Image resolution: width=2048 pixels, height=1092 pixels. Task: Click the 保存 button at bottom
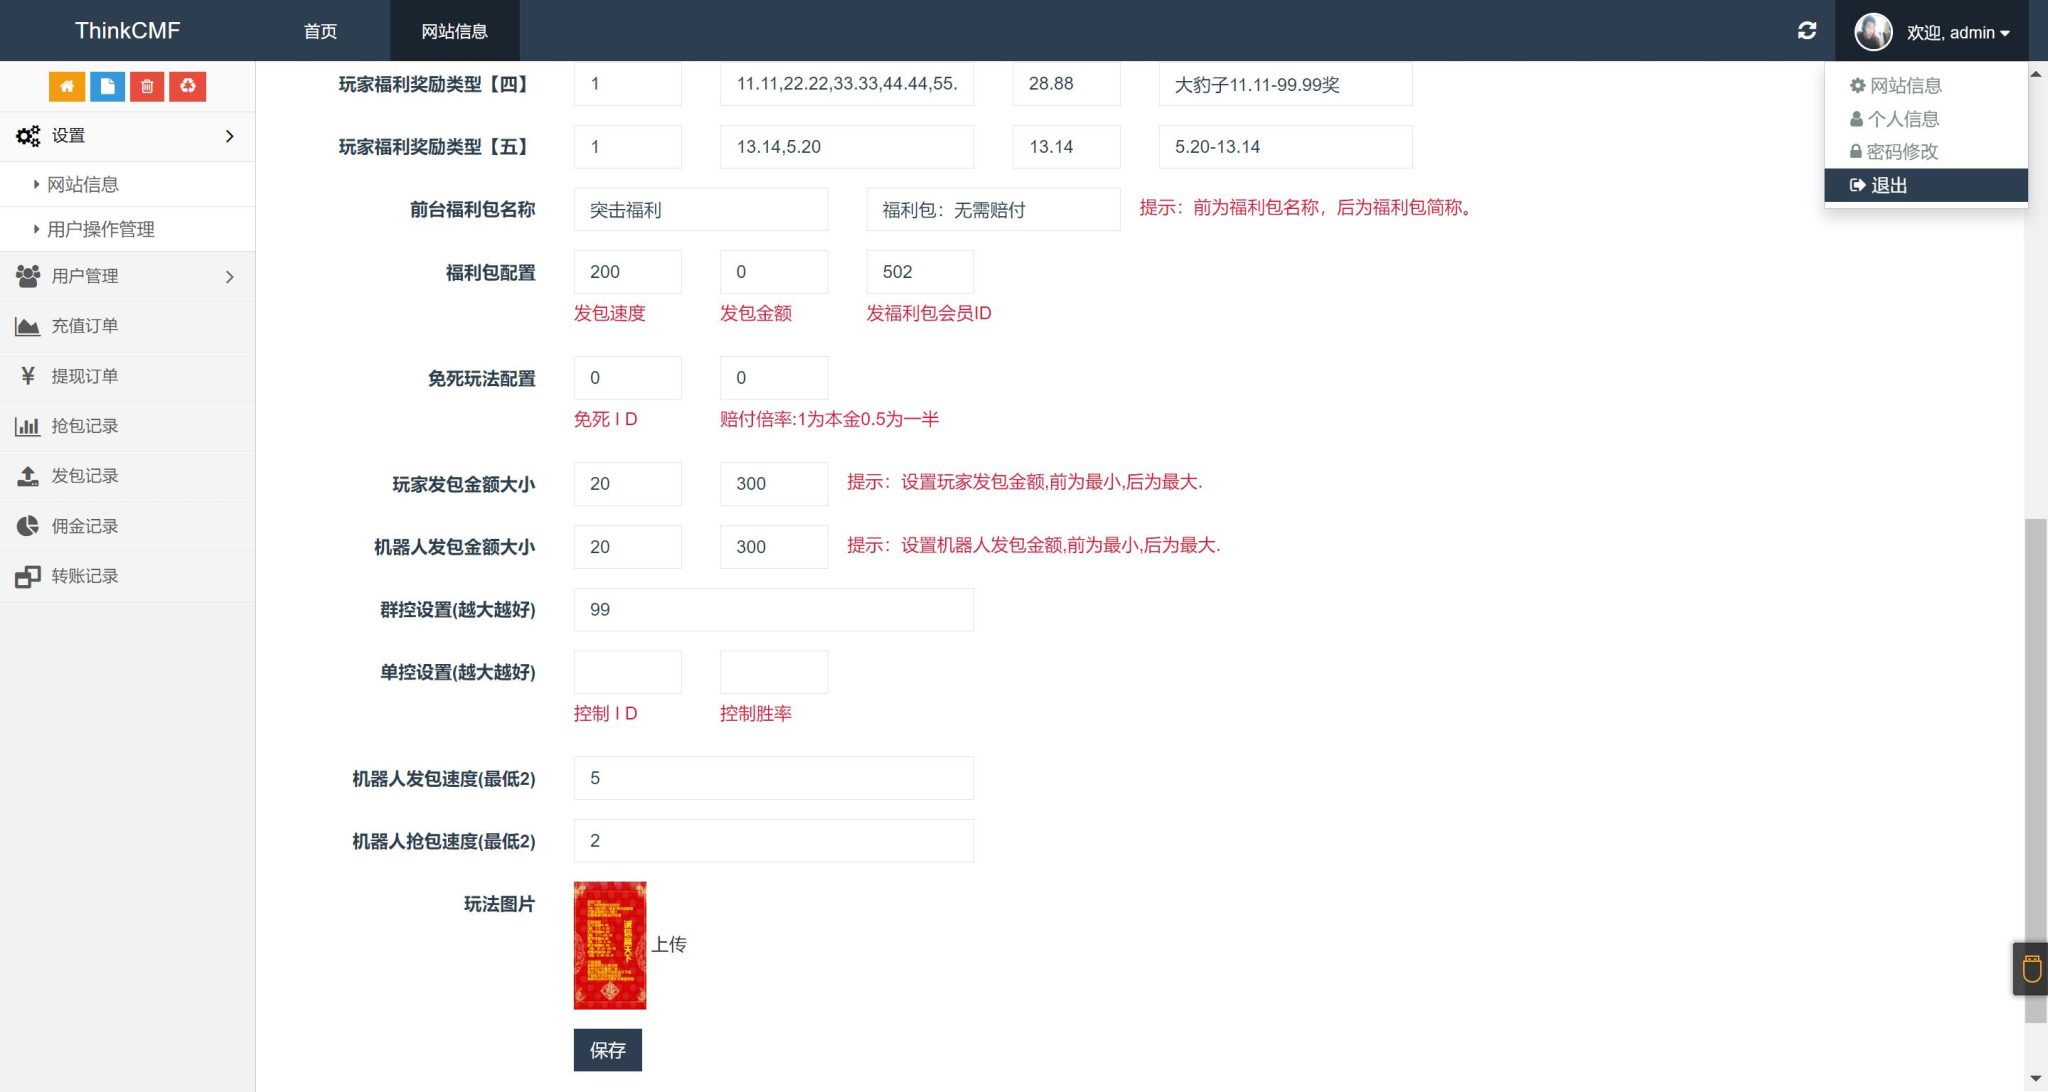(607, 1049)
